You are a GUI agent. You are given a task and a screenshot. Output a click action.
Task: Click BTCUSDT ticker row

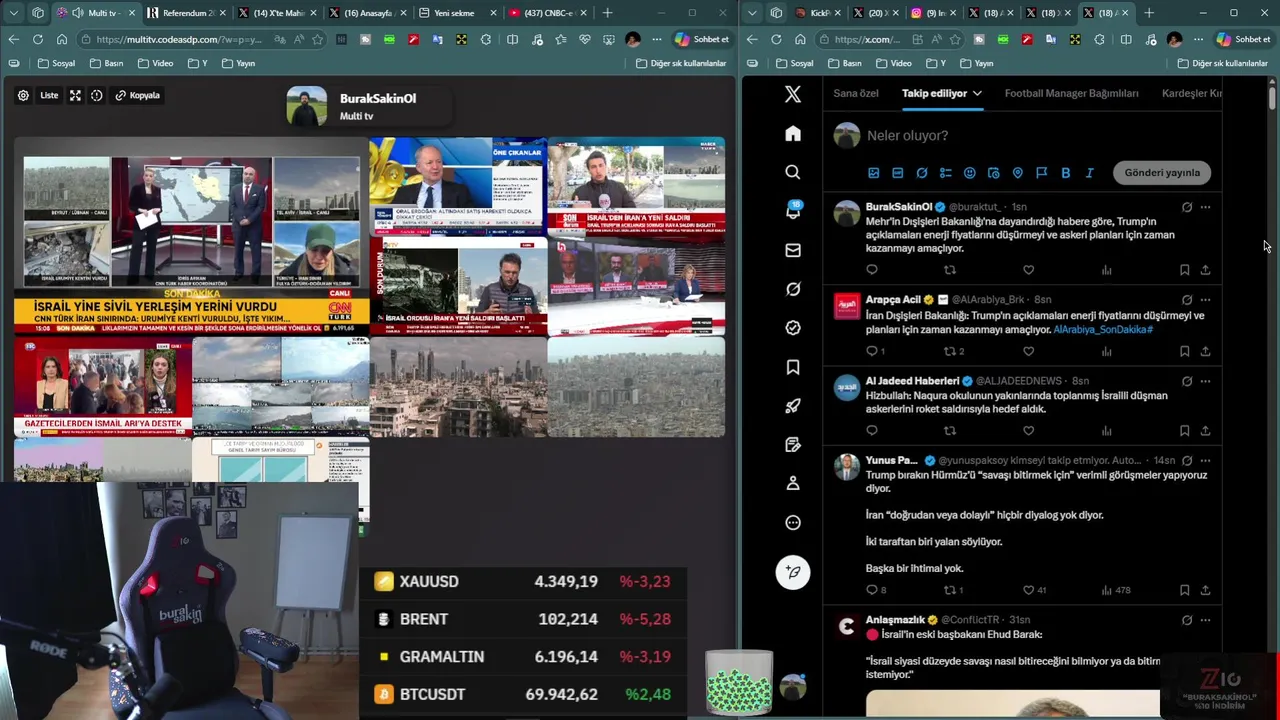click(523, 694)
